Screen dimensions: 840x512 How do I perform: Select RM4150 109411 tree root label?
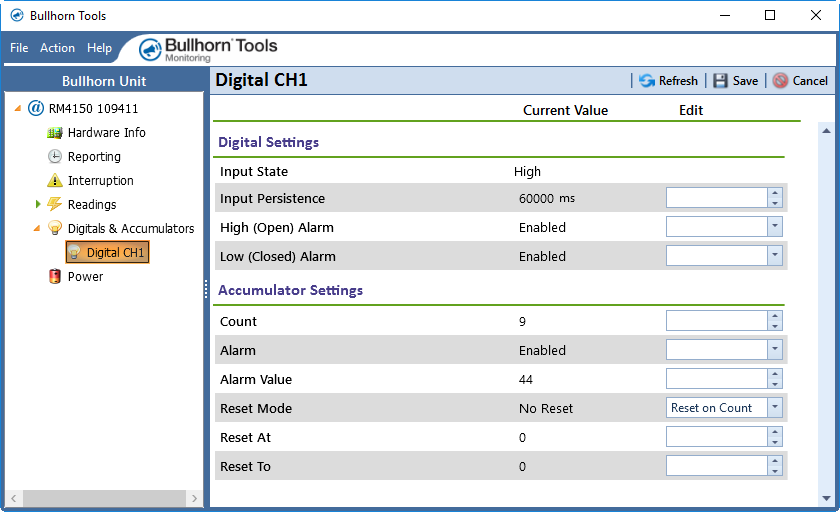tap(93, 108)
